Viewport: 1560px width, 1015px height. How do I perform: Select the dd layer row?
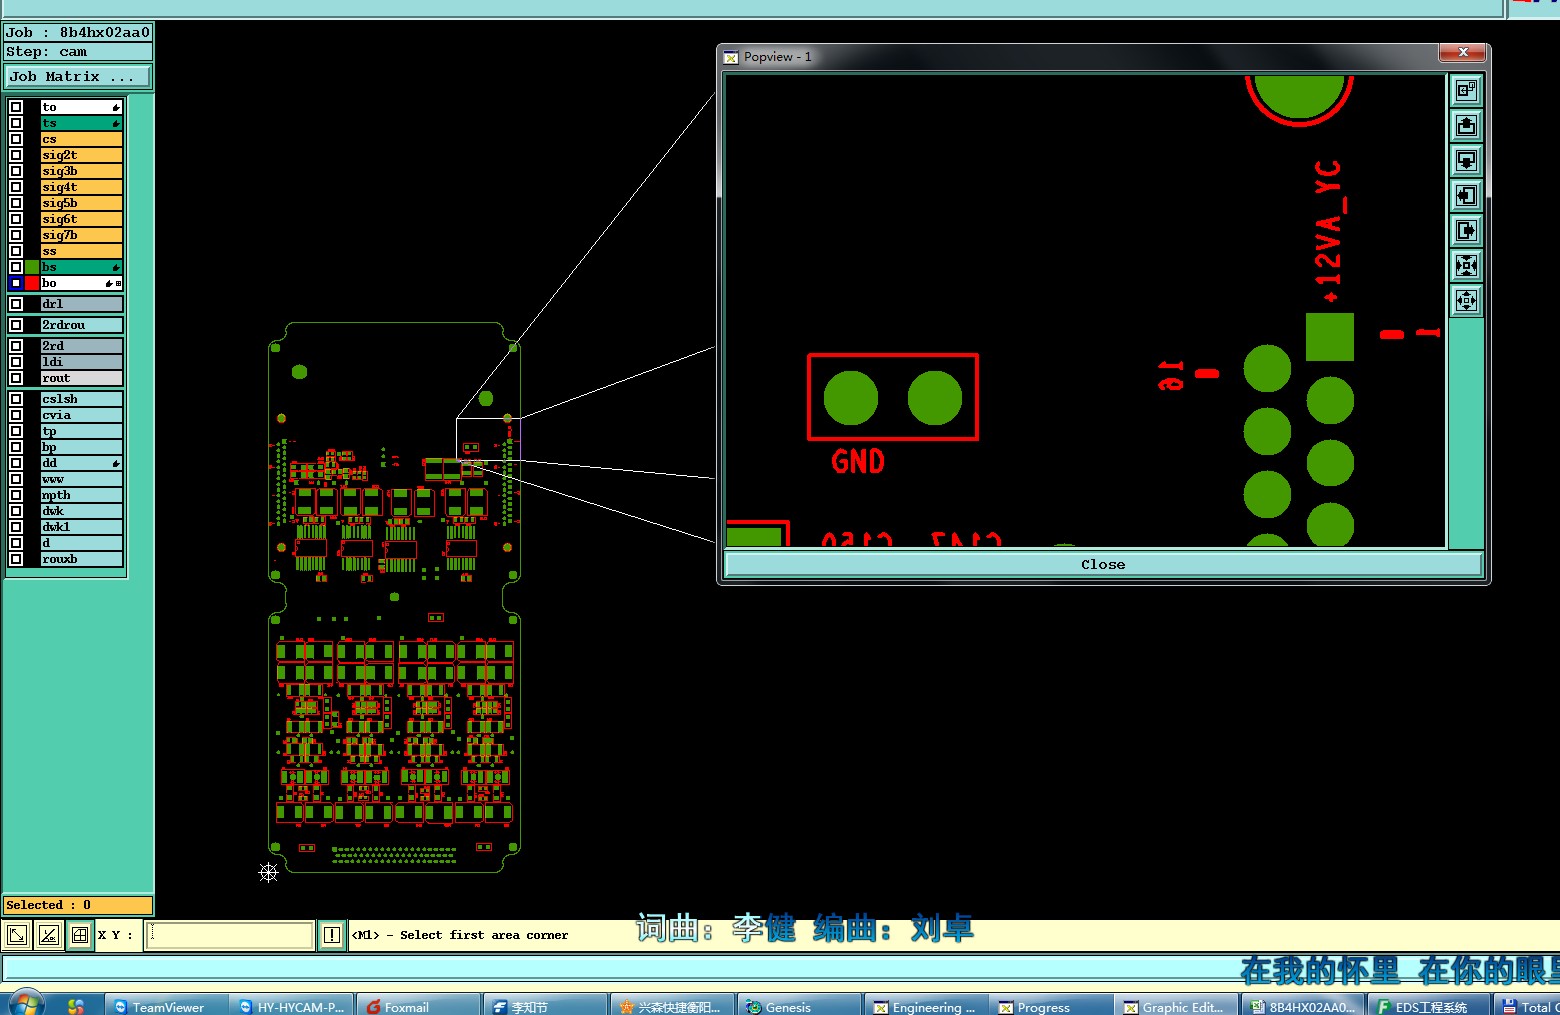pyautogui.click(x=81, y=463)
